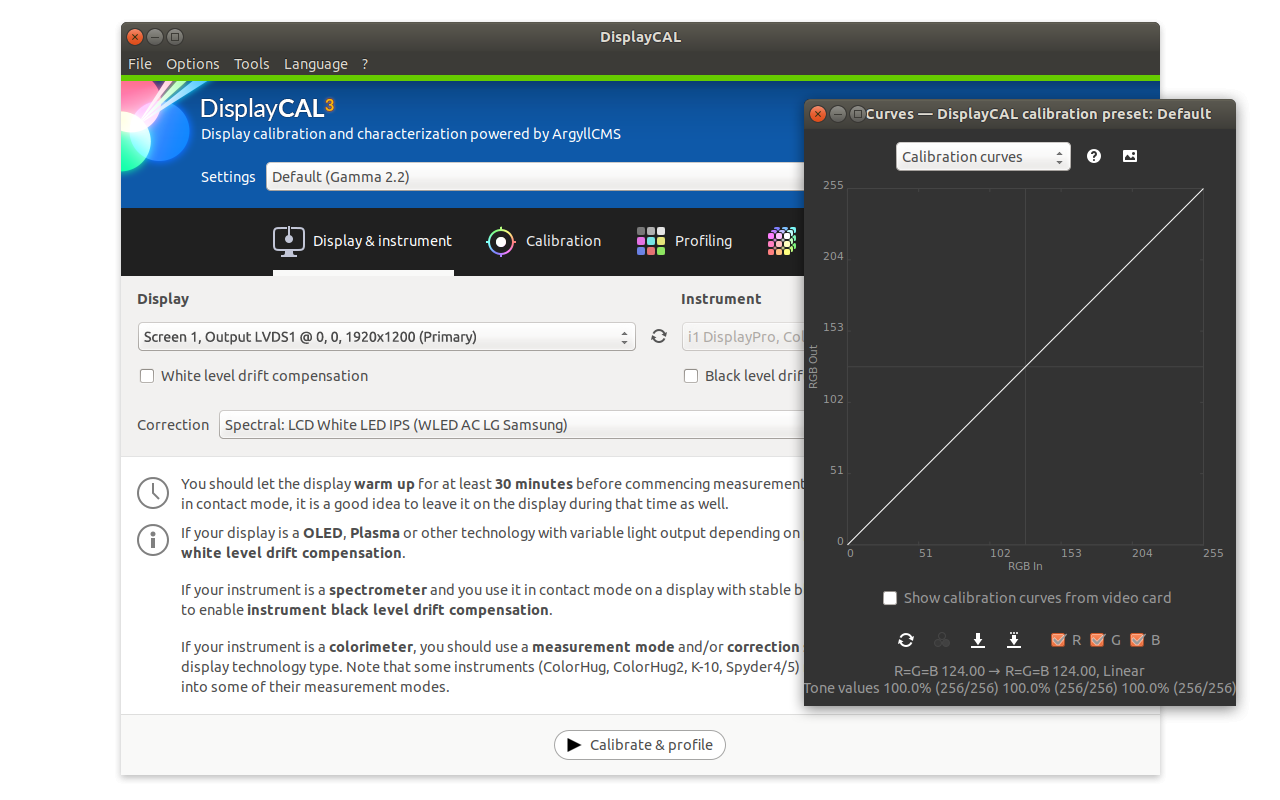Toggle the Black level drift checkbox
The image size is (1280, 800).
691,376
